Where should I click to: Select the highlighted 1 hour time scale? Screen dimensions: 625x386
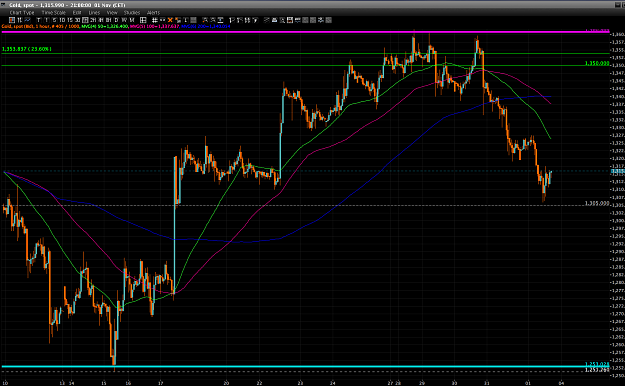(85, 20)
